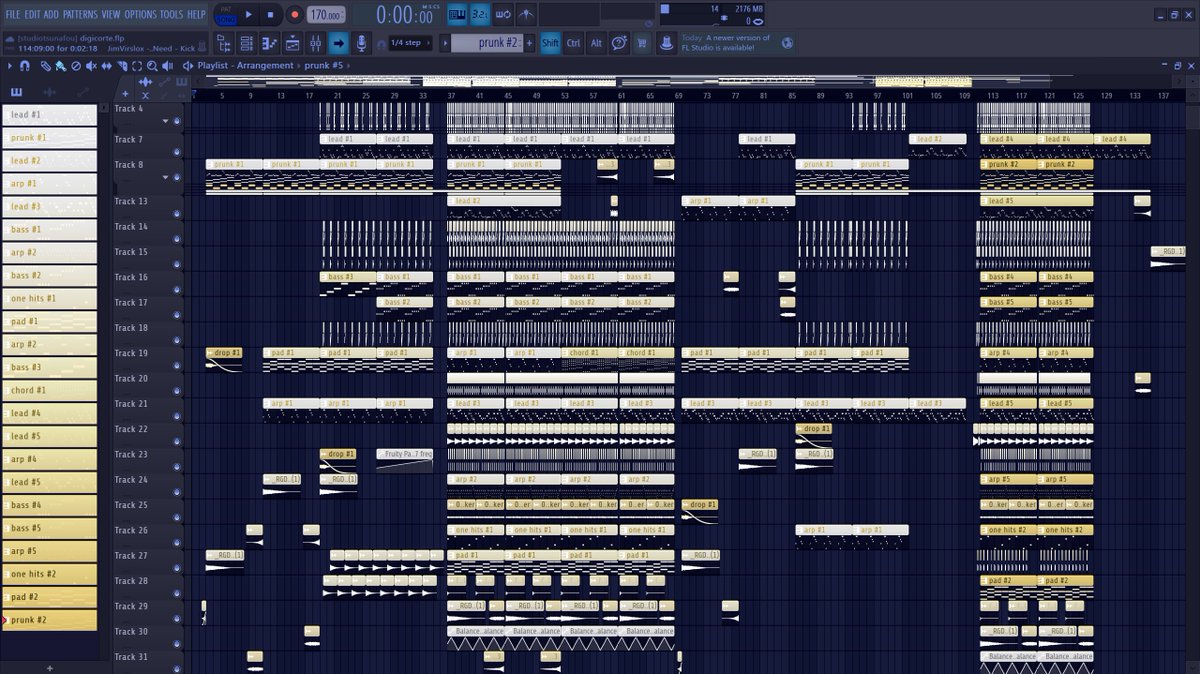
Task: Adjust the 170 tempo field
Action: (326, 15)
